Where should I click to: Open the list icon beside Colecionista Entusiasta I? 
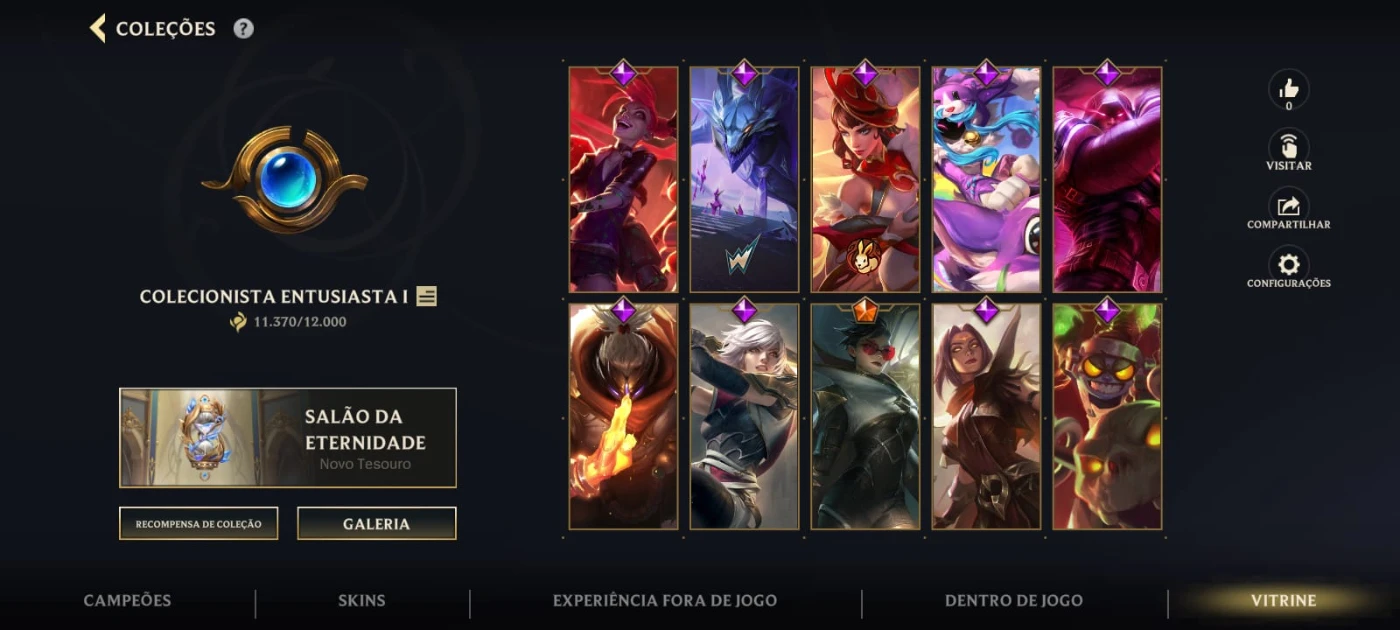(427, 296)
